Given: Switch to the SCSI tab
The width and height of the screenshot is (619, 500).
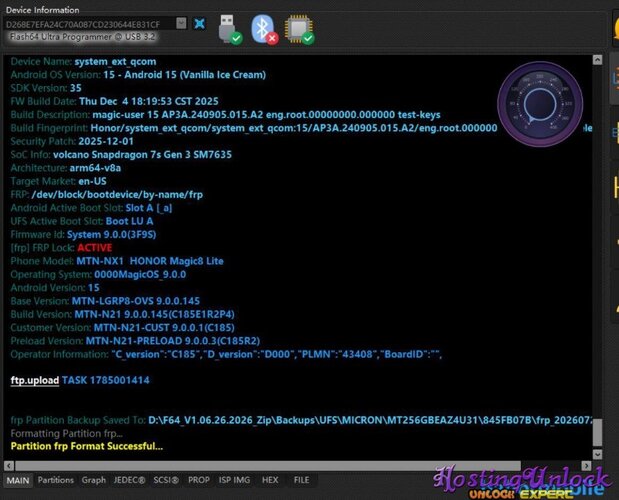Looking at the screenshot, I should click(166, 480).
